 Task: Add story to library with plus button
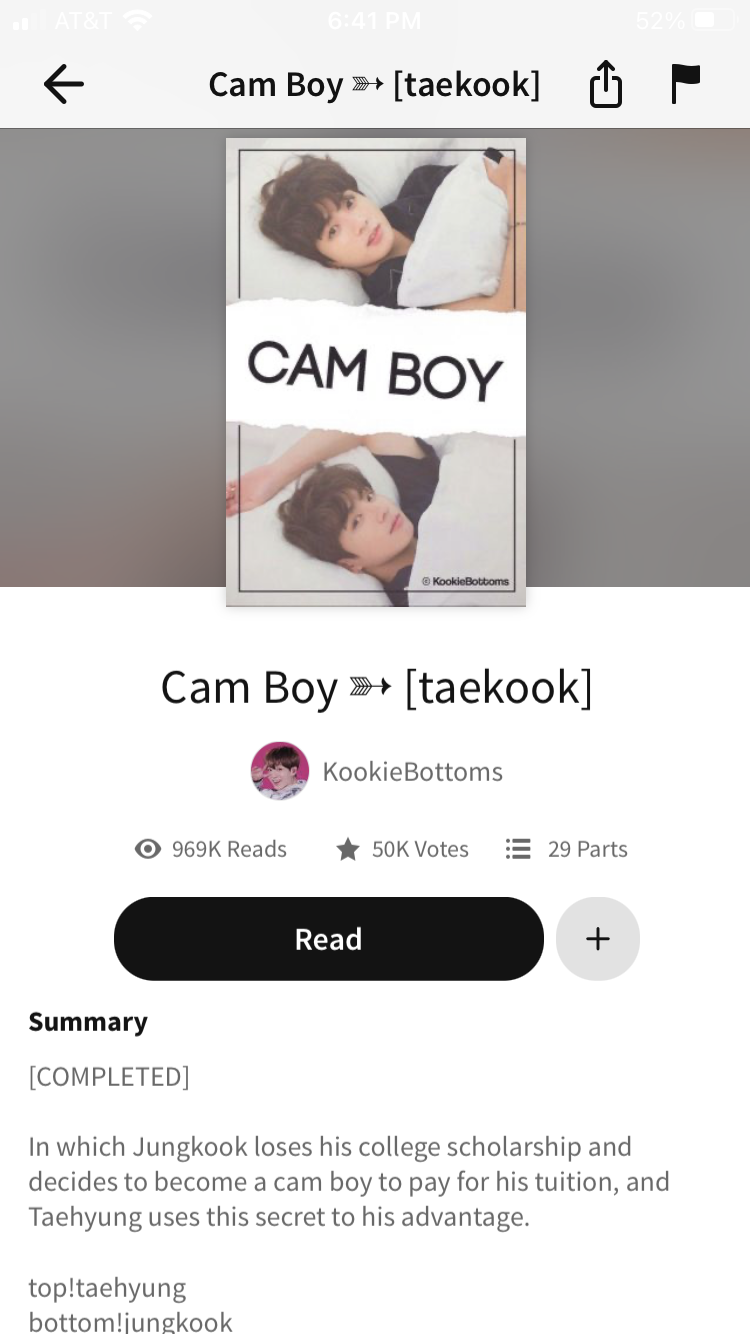(598, 939)
